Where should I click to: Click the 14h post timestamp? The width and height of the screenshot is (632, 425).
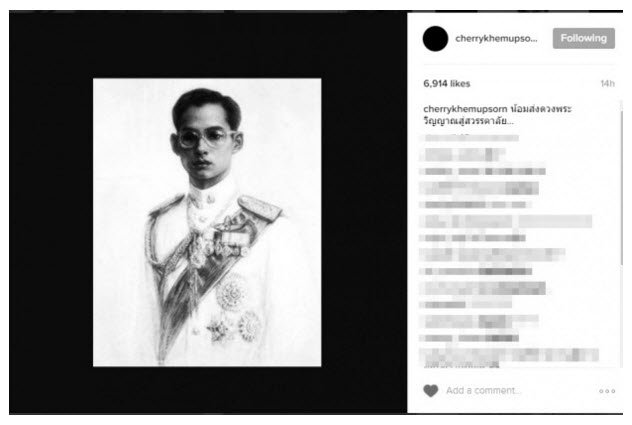coord(607,83)
